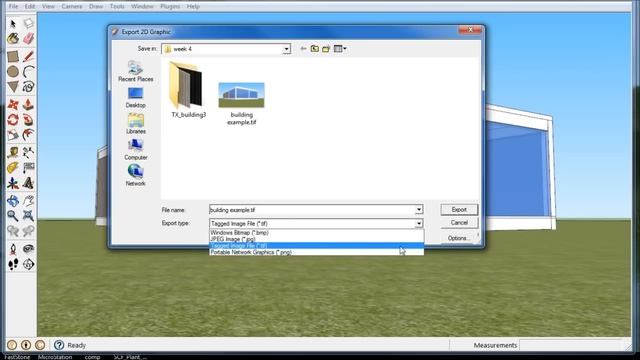Go to Recent Places shortcut

[x=136, y=71]
